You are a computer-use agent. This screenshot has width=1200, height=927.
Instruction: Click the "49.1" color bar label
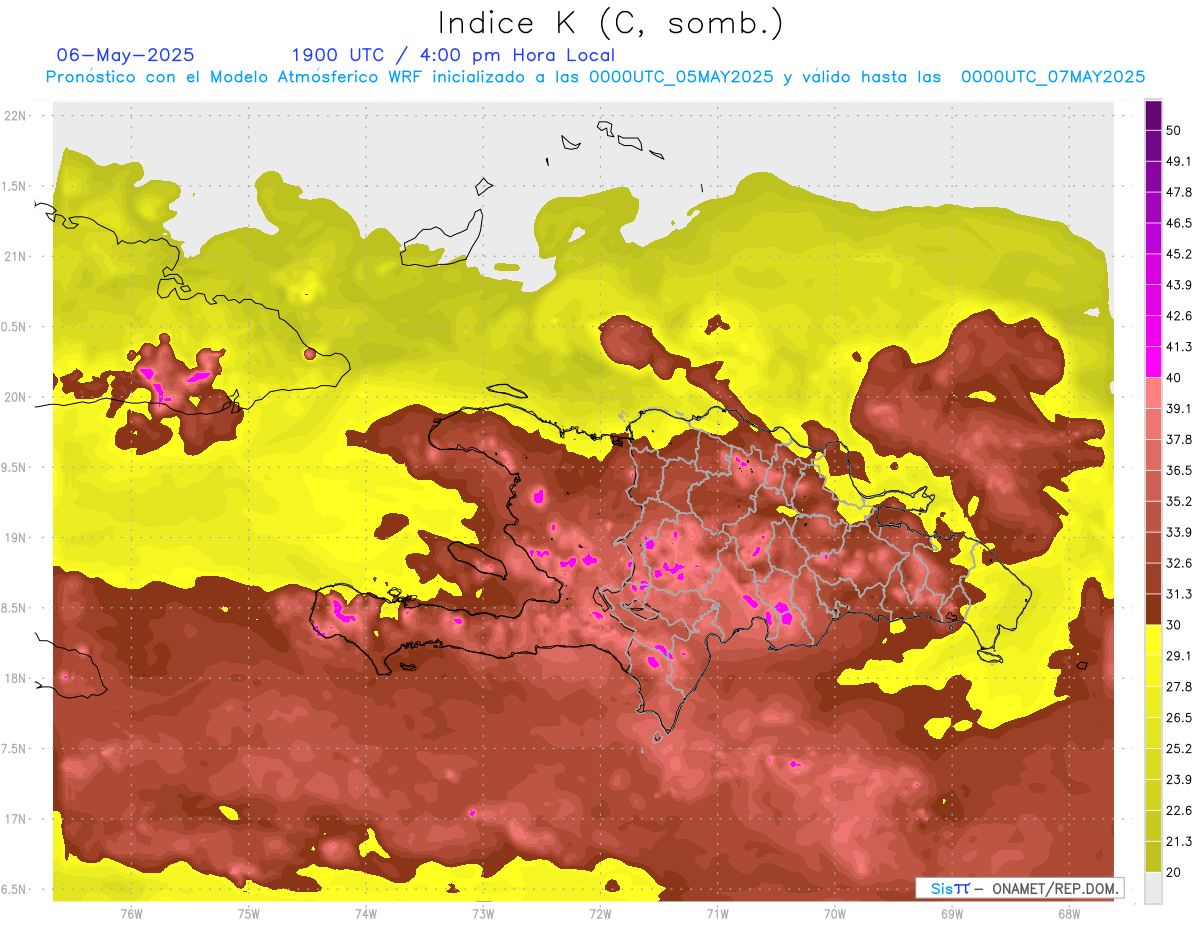pos(1179,161)
